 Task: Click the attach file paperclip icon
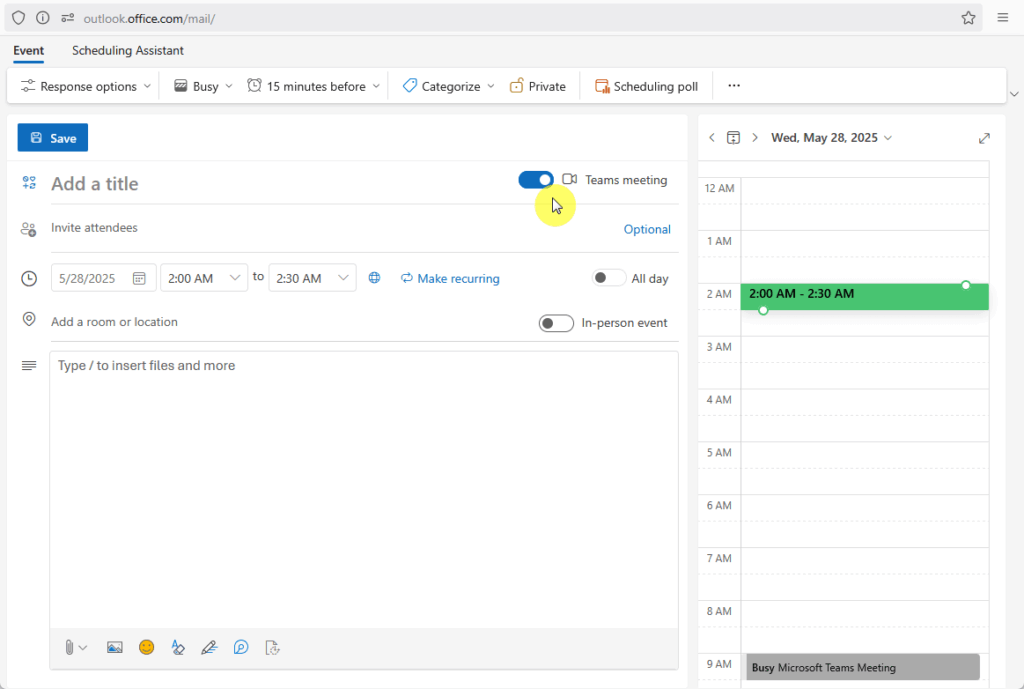pyautogui.click(x=69, y=647)
